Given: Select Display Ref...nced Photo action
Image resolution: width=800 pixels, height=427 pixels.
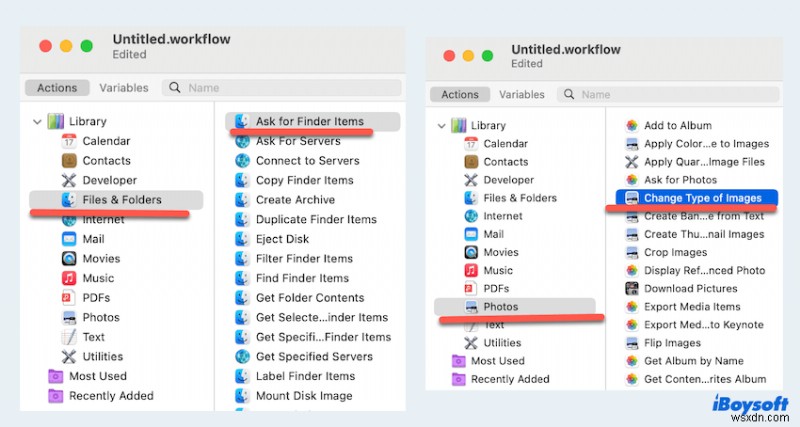Looking at the screenshot, I should click(x=705, y=270).
